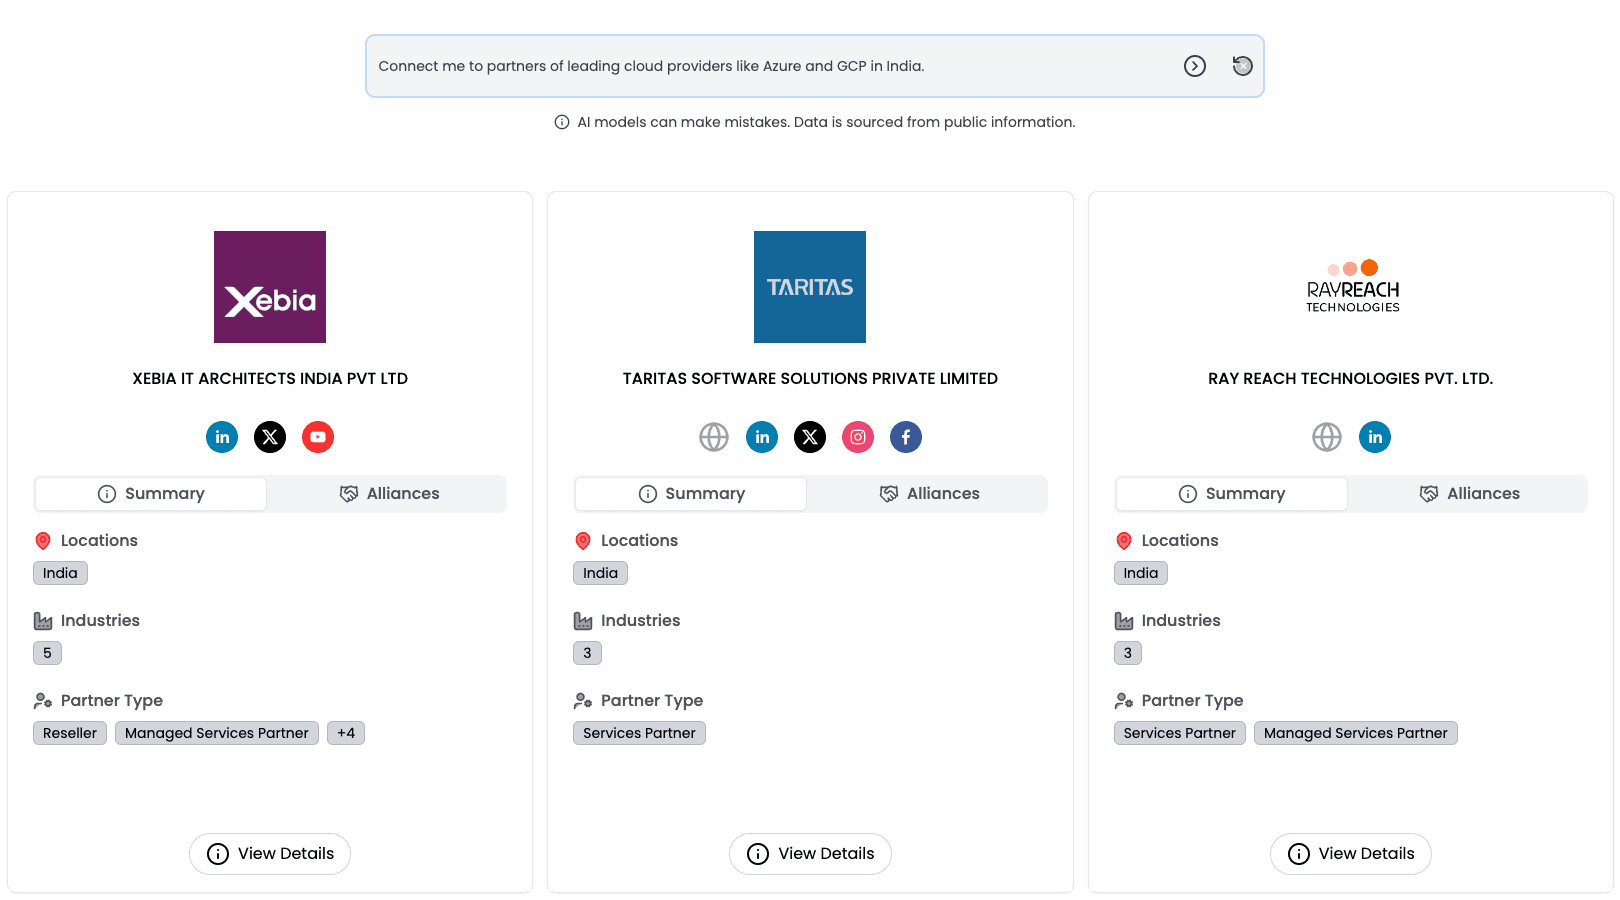
Task: Click industries count 5 on Xebia card
Action: (47, 653)
